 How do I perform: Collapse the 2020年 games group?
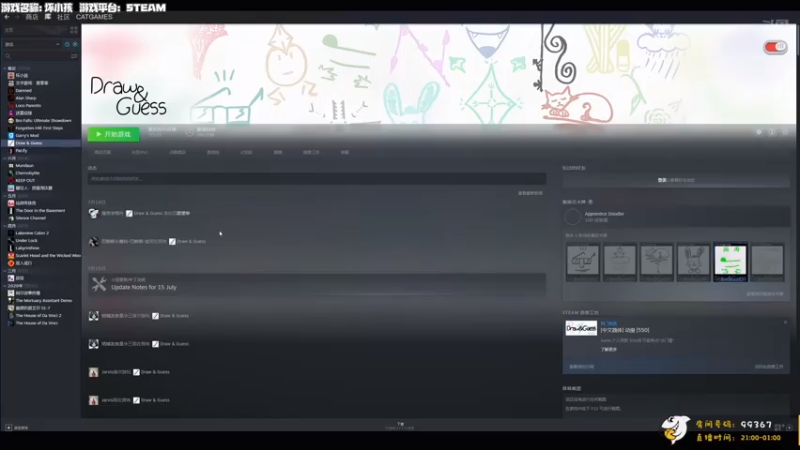(5, 286)
